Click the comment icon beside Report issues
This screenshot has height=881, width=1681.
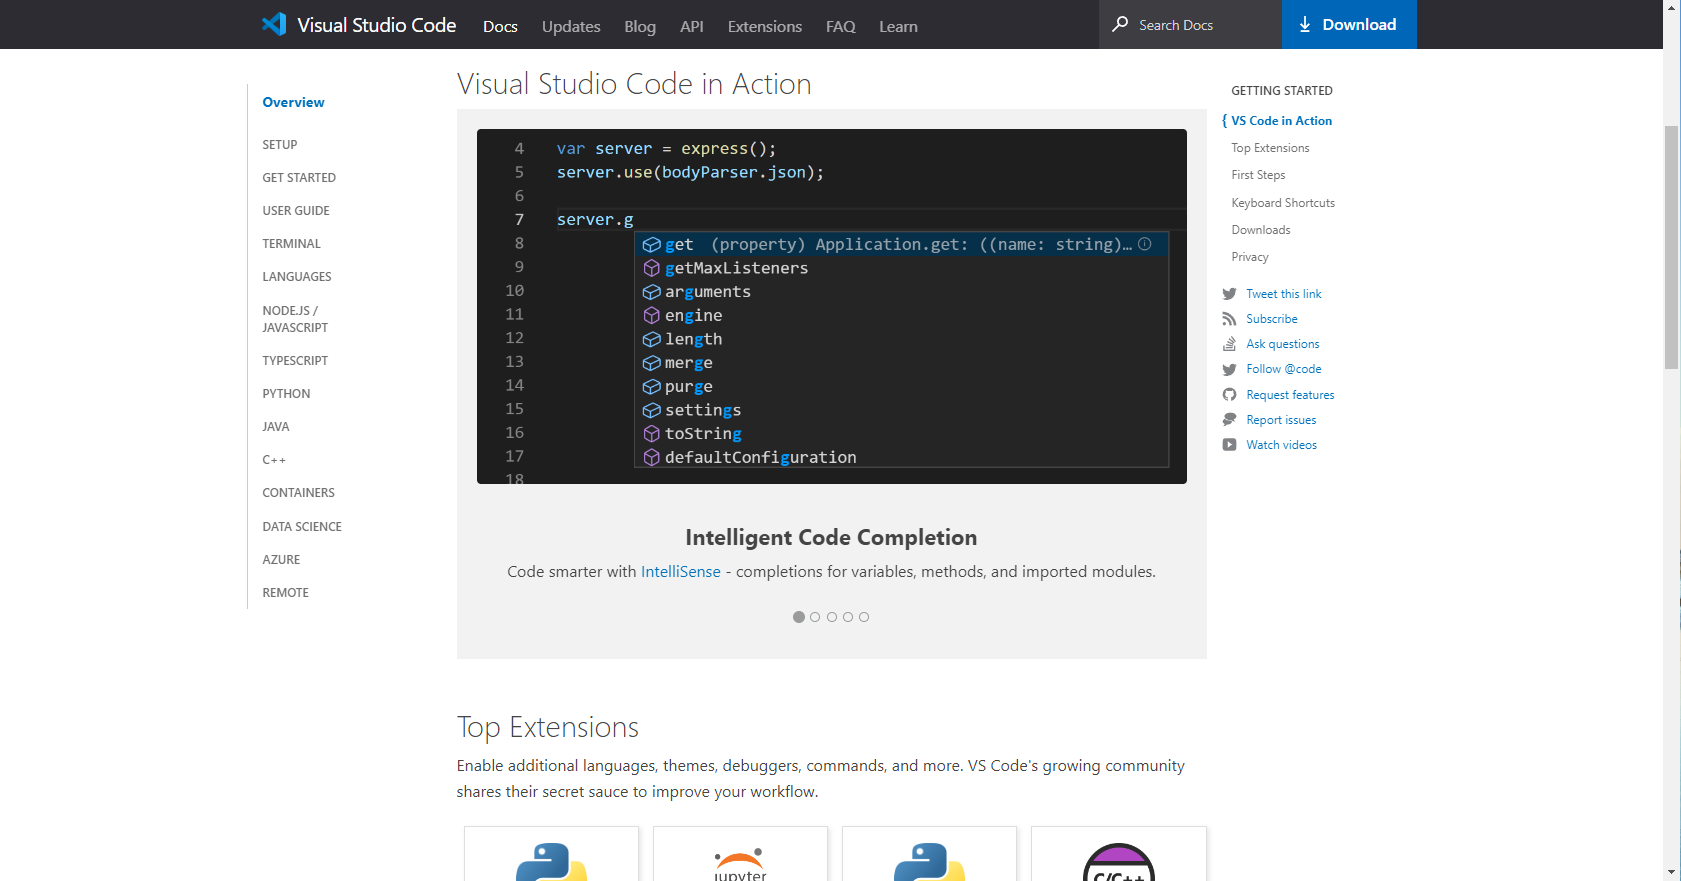[1229, 420]
